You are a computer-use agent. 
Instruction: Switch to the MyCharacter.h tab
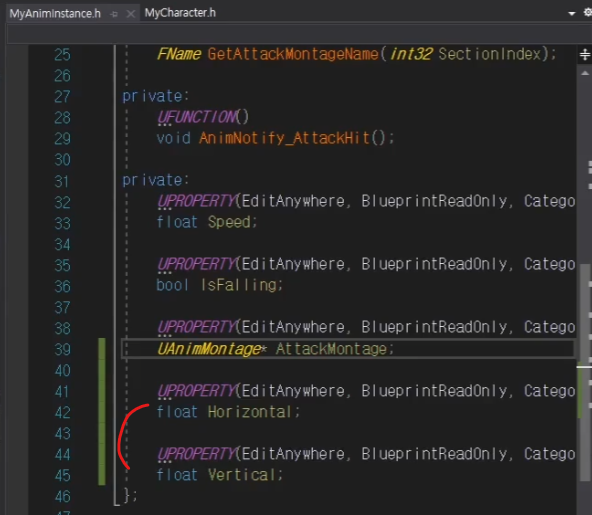click(180, 13)
